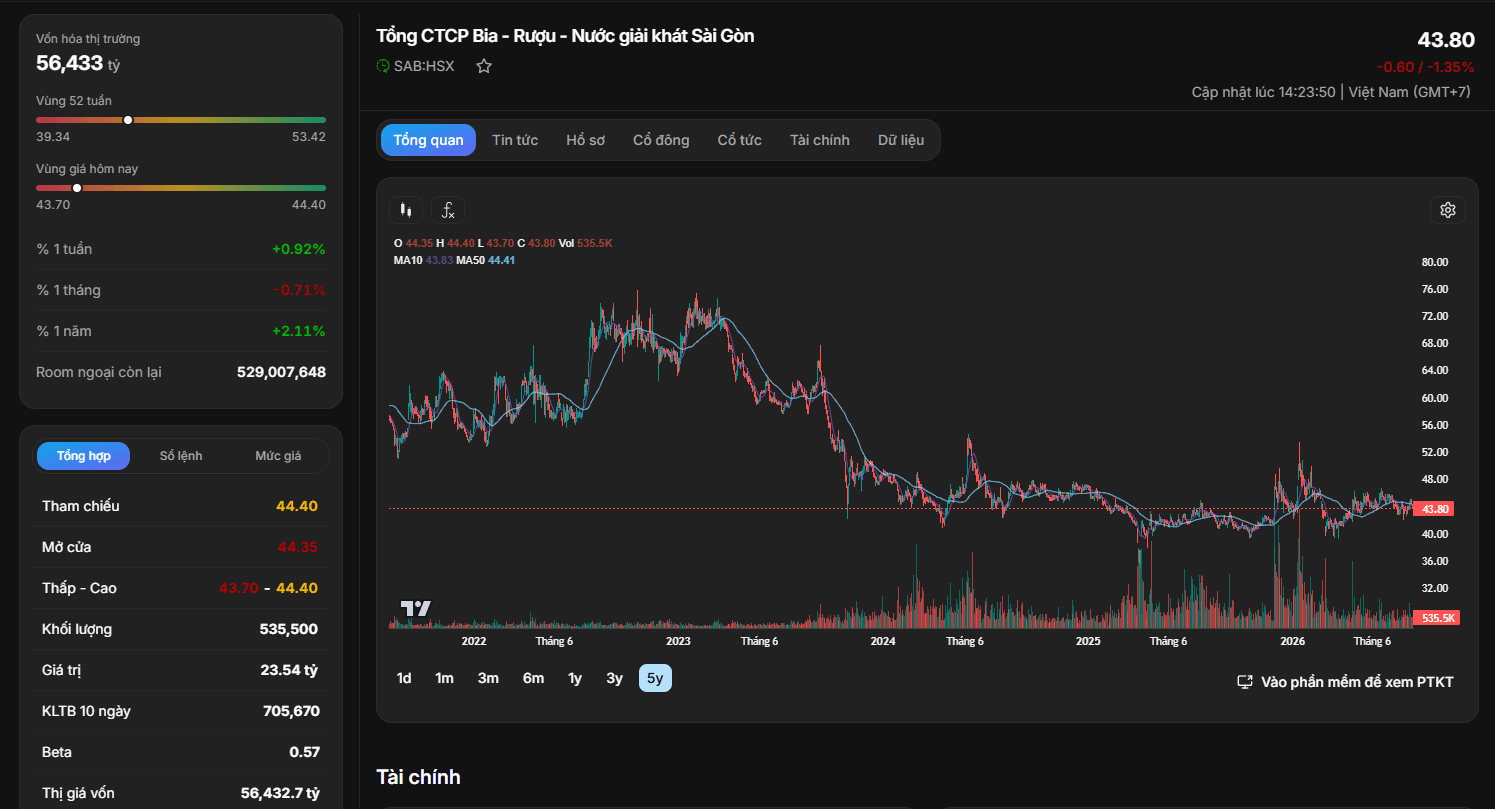
Task: Click the 2023 label on the time axis
Action: click(x=678, y=641)
